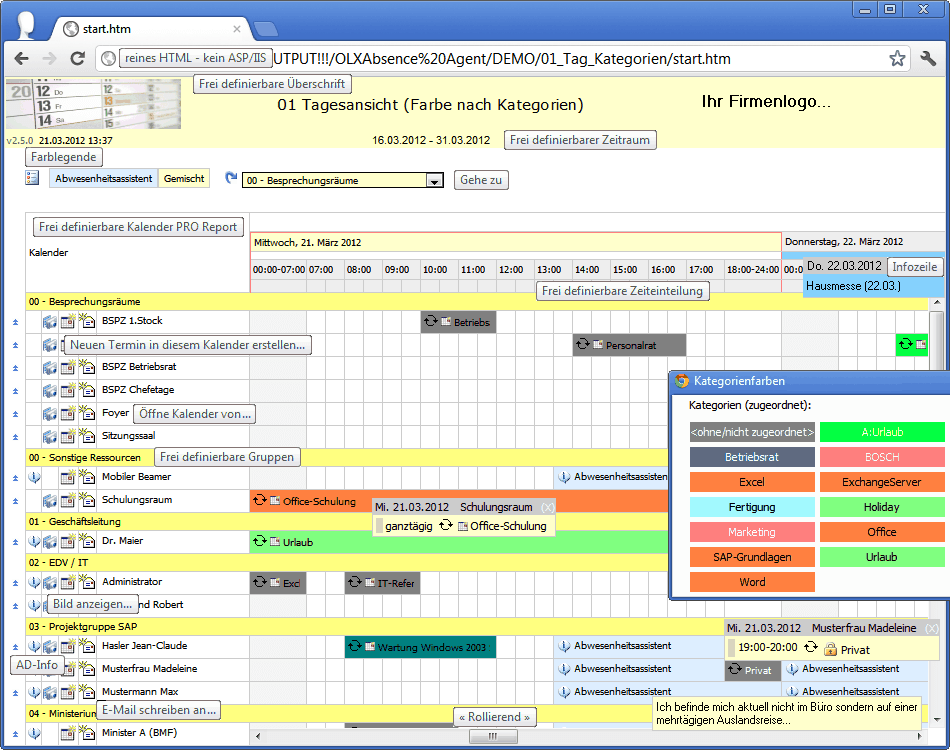950x750 pixels.
Task: Click the Wartung Windows 2003 appointment
Action: coord(420,647)
